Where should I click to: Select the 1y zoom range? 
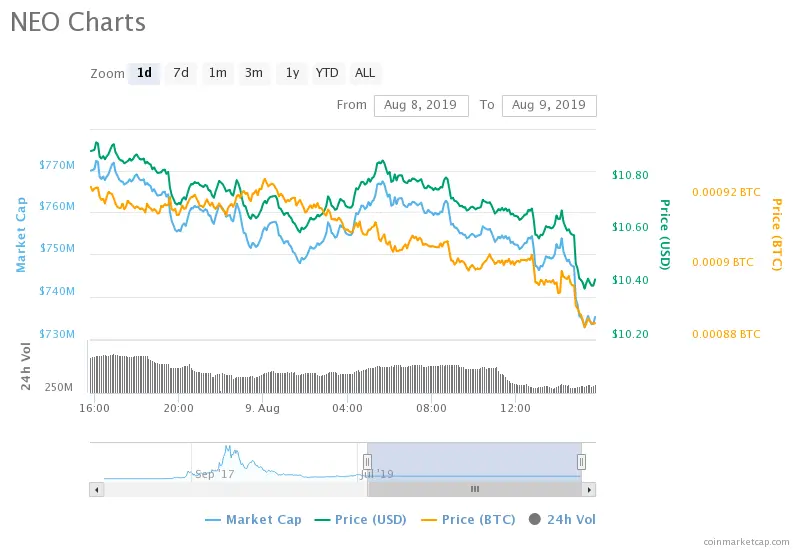[292, 73]
